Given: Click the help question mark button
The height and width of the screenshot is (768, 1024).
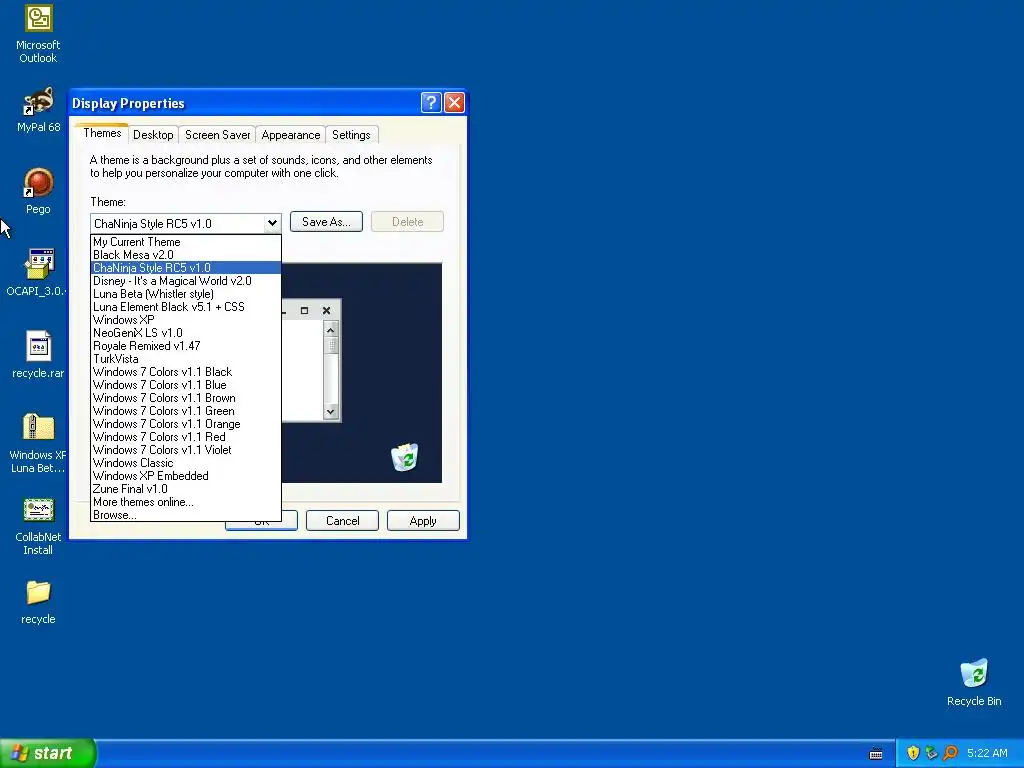Looking at the screenshot, I should pos(431,103).
